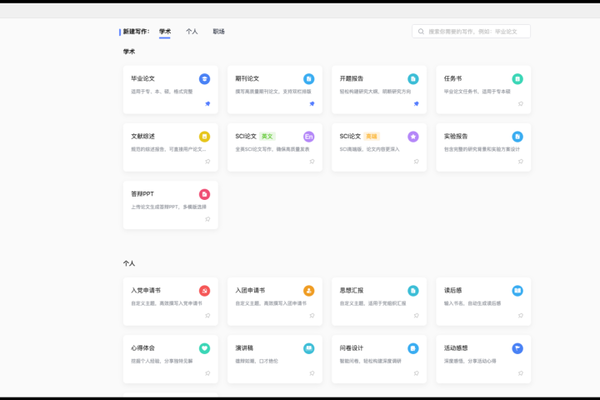This screenshot has width=600, height=400.
Task: Favorite the 实验报告 card with its star
Action: click(x=520, y=160)
